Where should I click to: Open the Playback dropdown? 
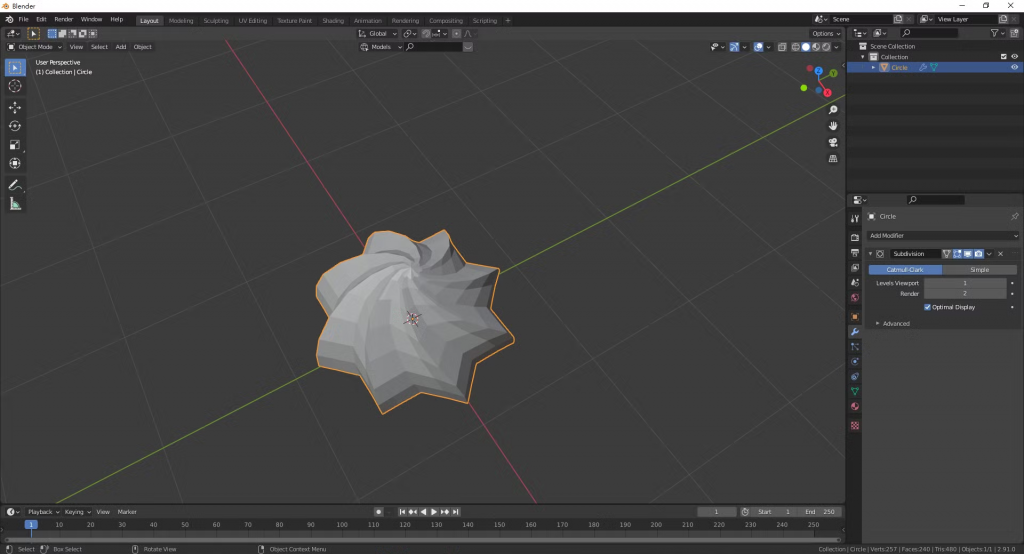[x=43, y=512]
